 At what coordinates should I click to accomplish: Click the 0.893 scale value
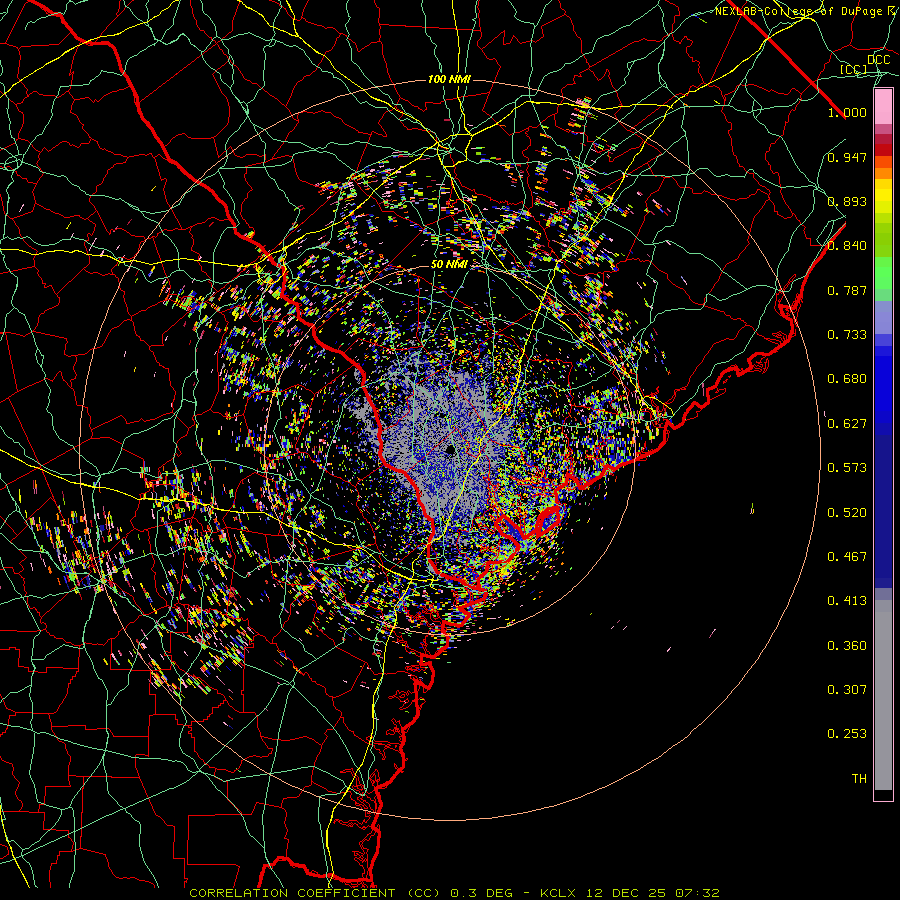(x=847, y=201)
